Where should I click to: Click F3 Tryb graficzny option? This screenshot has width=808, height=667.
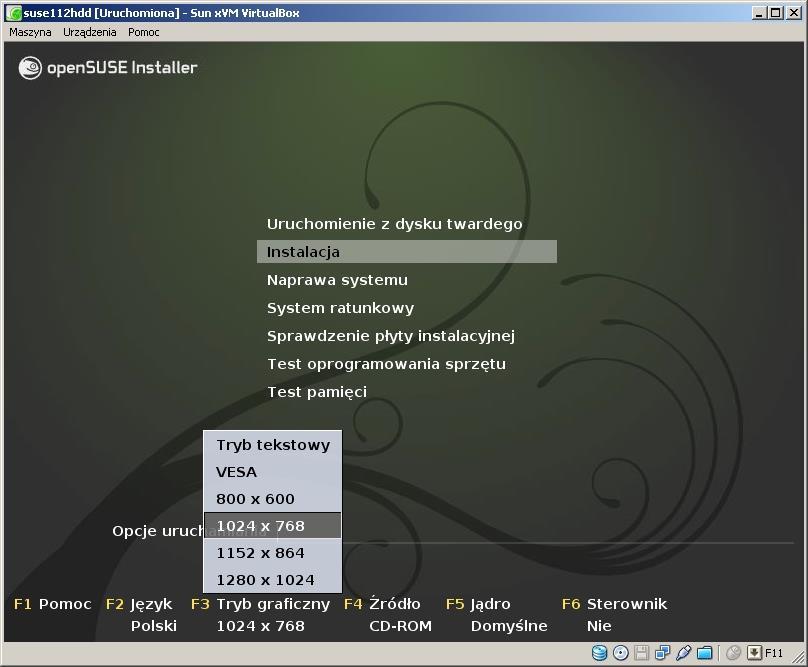tap(260, 604)
